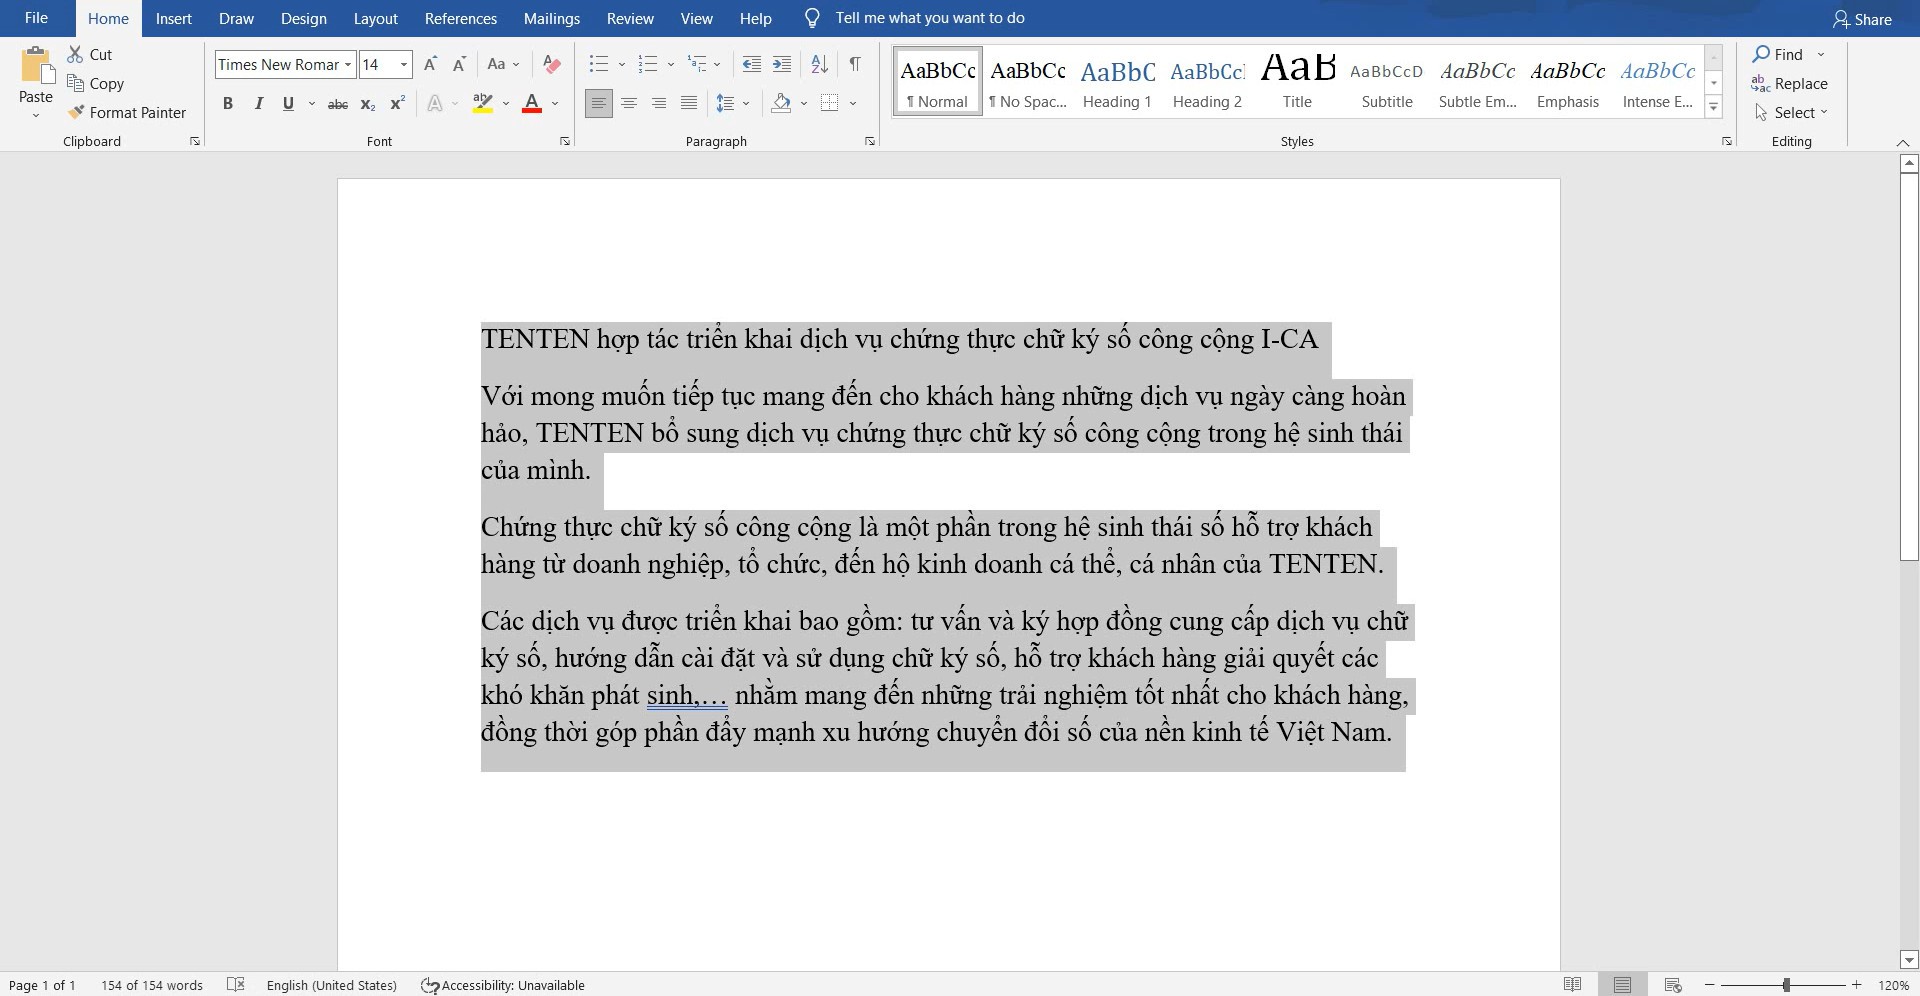
Task: Expand font color options arrow
Action: tap(555, 104)
